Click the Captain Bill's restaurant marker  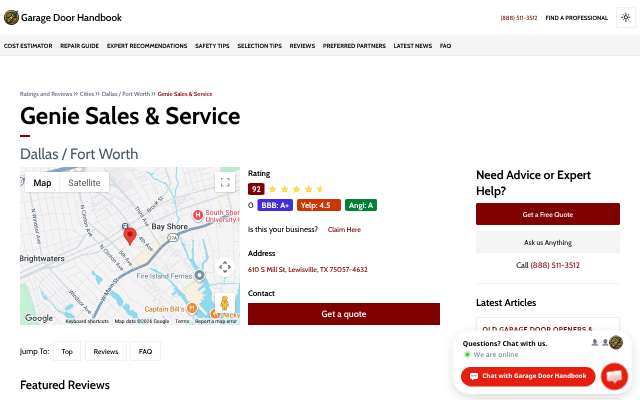[191, 309]
